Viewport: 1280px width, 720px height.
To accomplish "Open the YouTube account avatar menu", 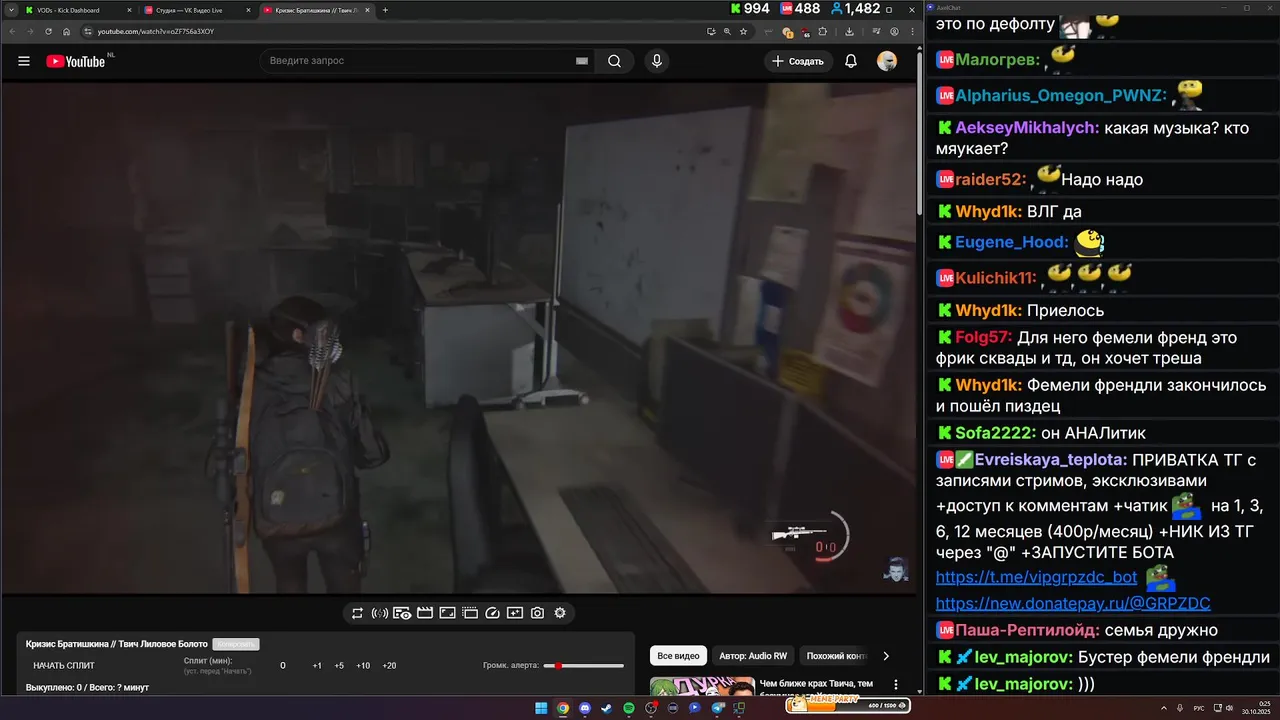I will pyautogui.click(x=887, y=61).
